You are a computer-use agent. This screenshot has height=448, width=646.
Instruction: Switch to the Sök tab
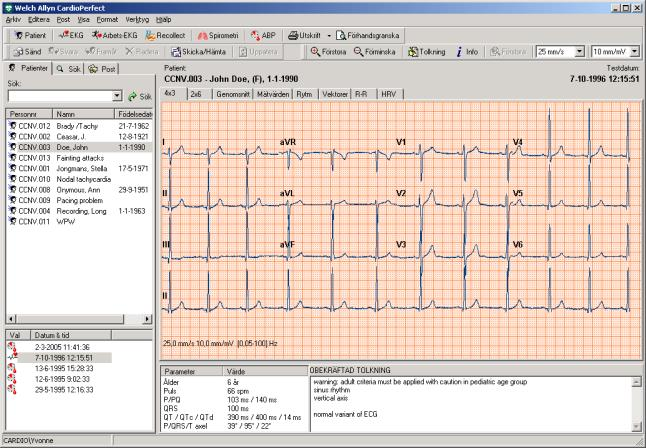point(68,69)
